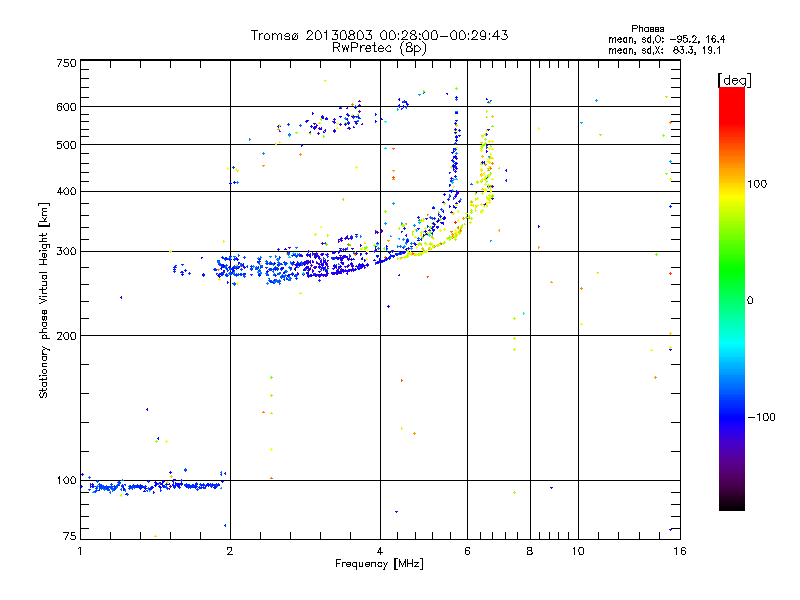Click the x-axis '10' tick label
Viewport: 800px width, 600px height.
pos(578,551)
